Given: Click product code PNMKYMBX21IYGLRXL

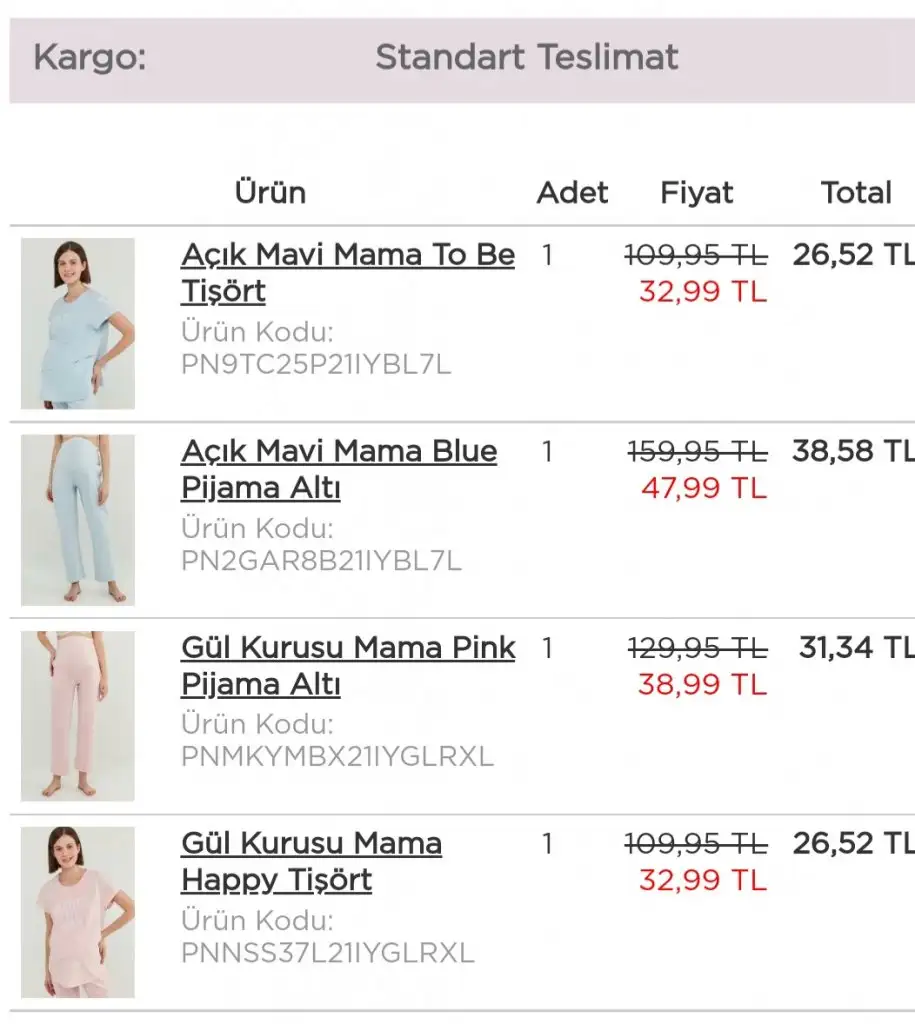Looking at the screenshot, I should coord(337,757).
